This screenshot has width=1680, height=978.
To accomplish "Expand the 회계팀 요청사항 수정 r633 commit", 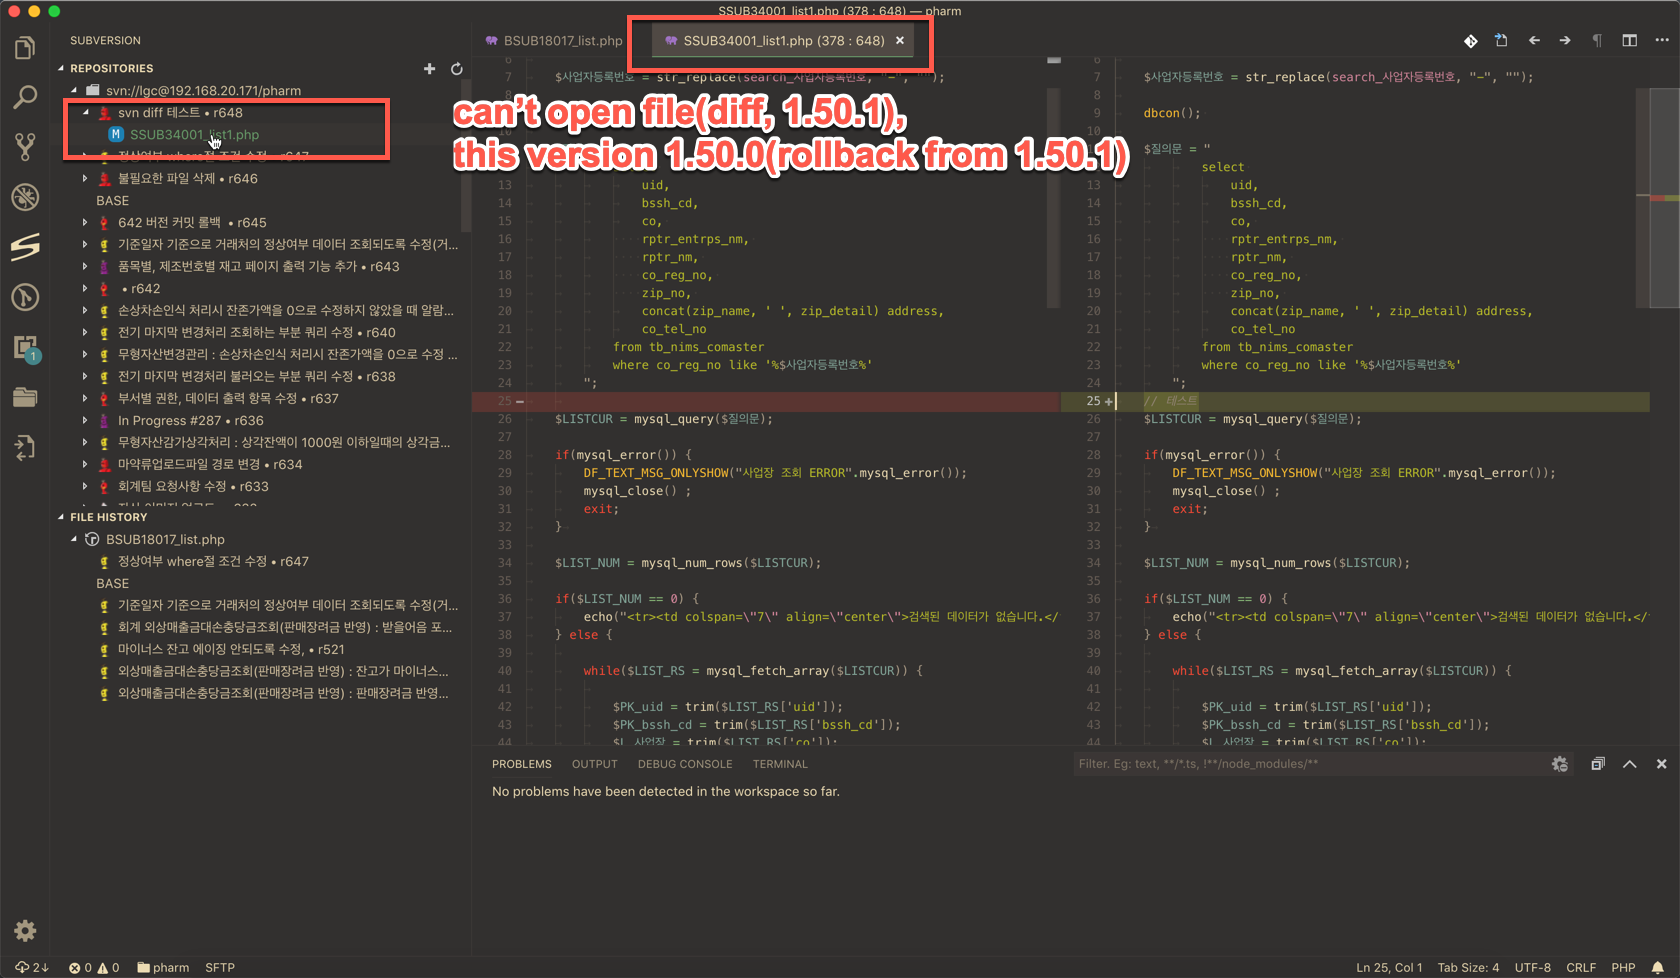I will (x=86, y=486).
